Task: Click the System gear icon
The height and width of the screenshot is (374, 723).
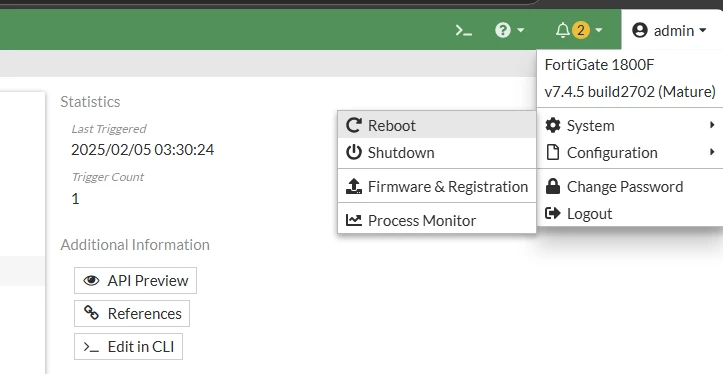Action: coord(552,125)
